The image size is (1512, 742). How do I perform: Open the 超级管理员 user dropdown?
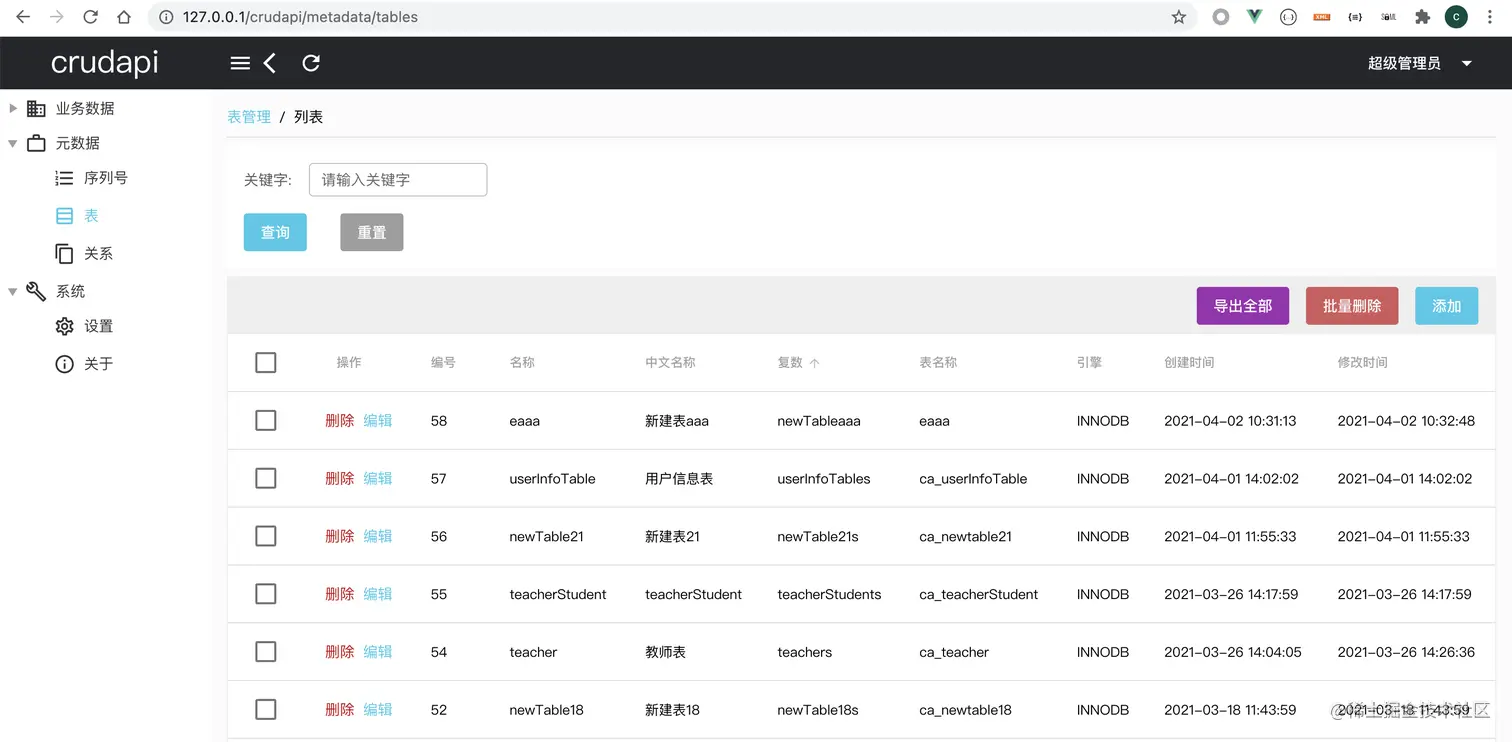[x=1420, y=63]
